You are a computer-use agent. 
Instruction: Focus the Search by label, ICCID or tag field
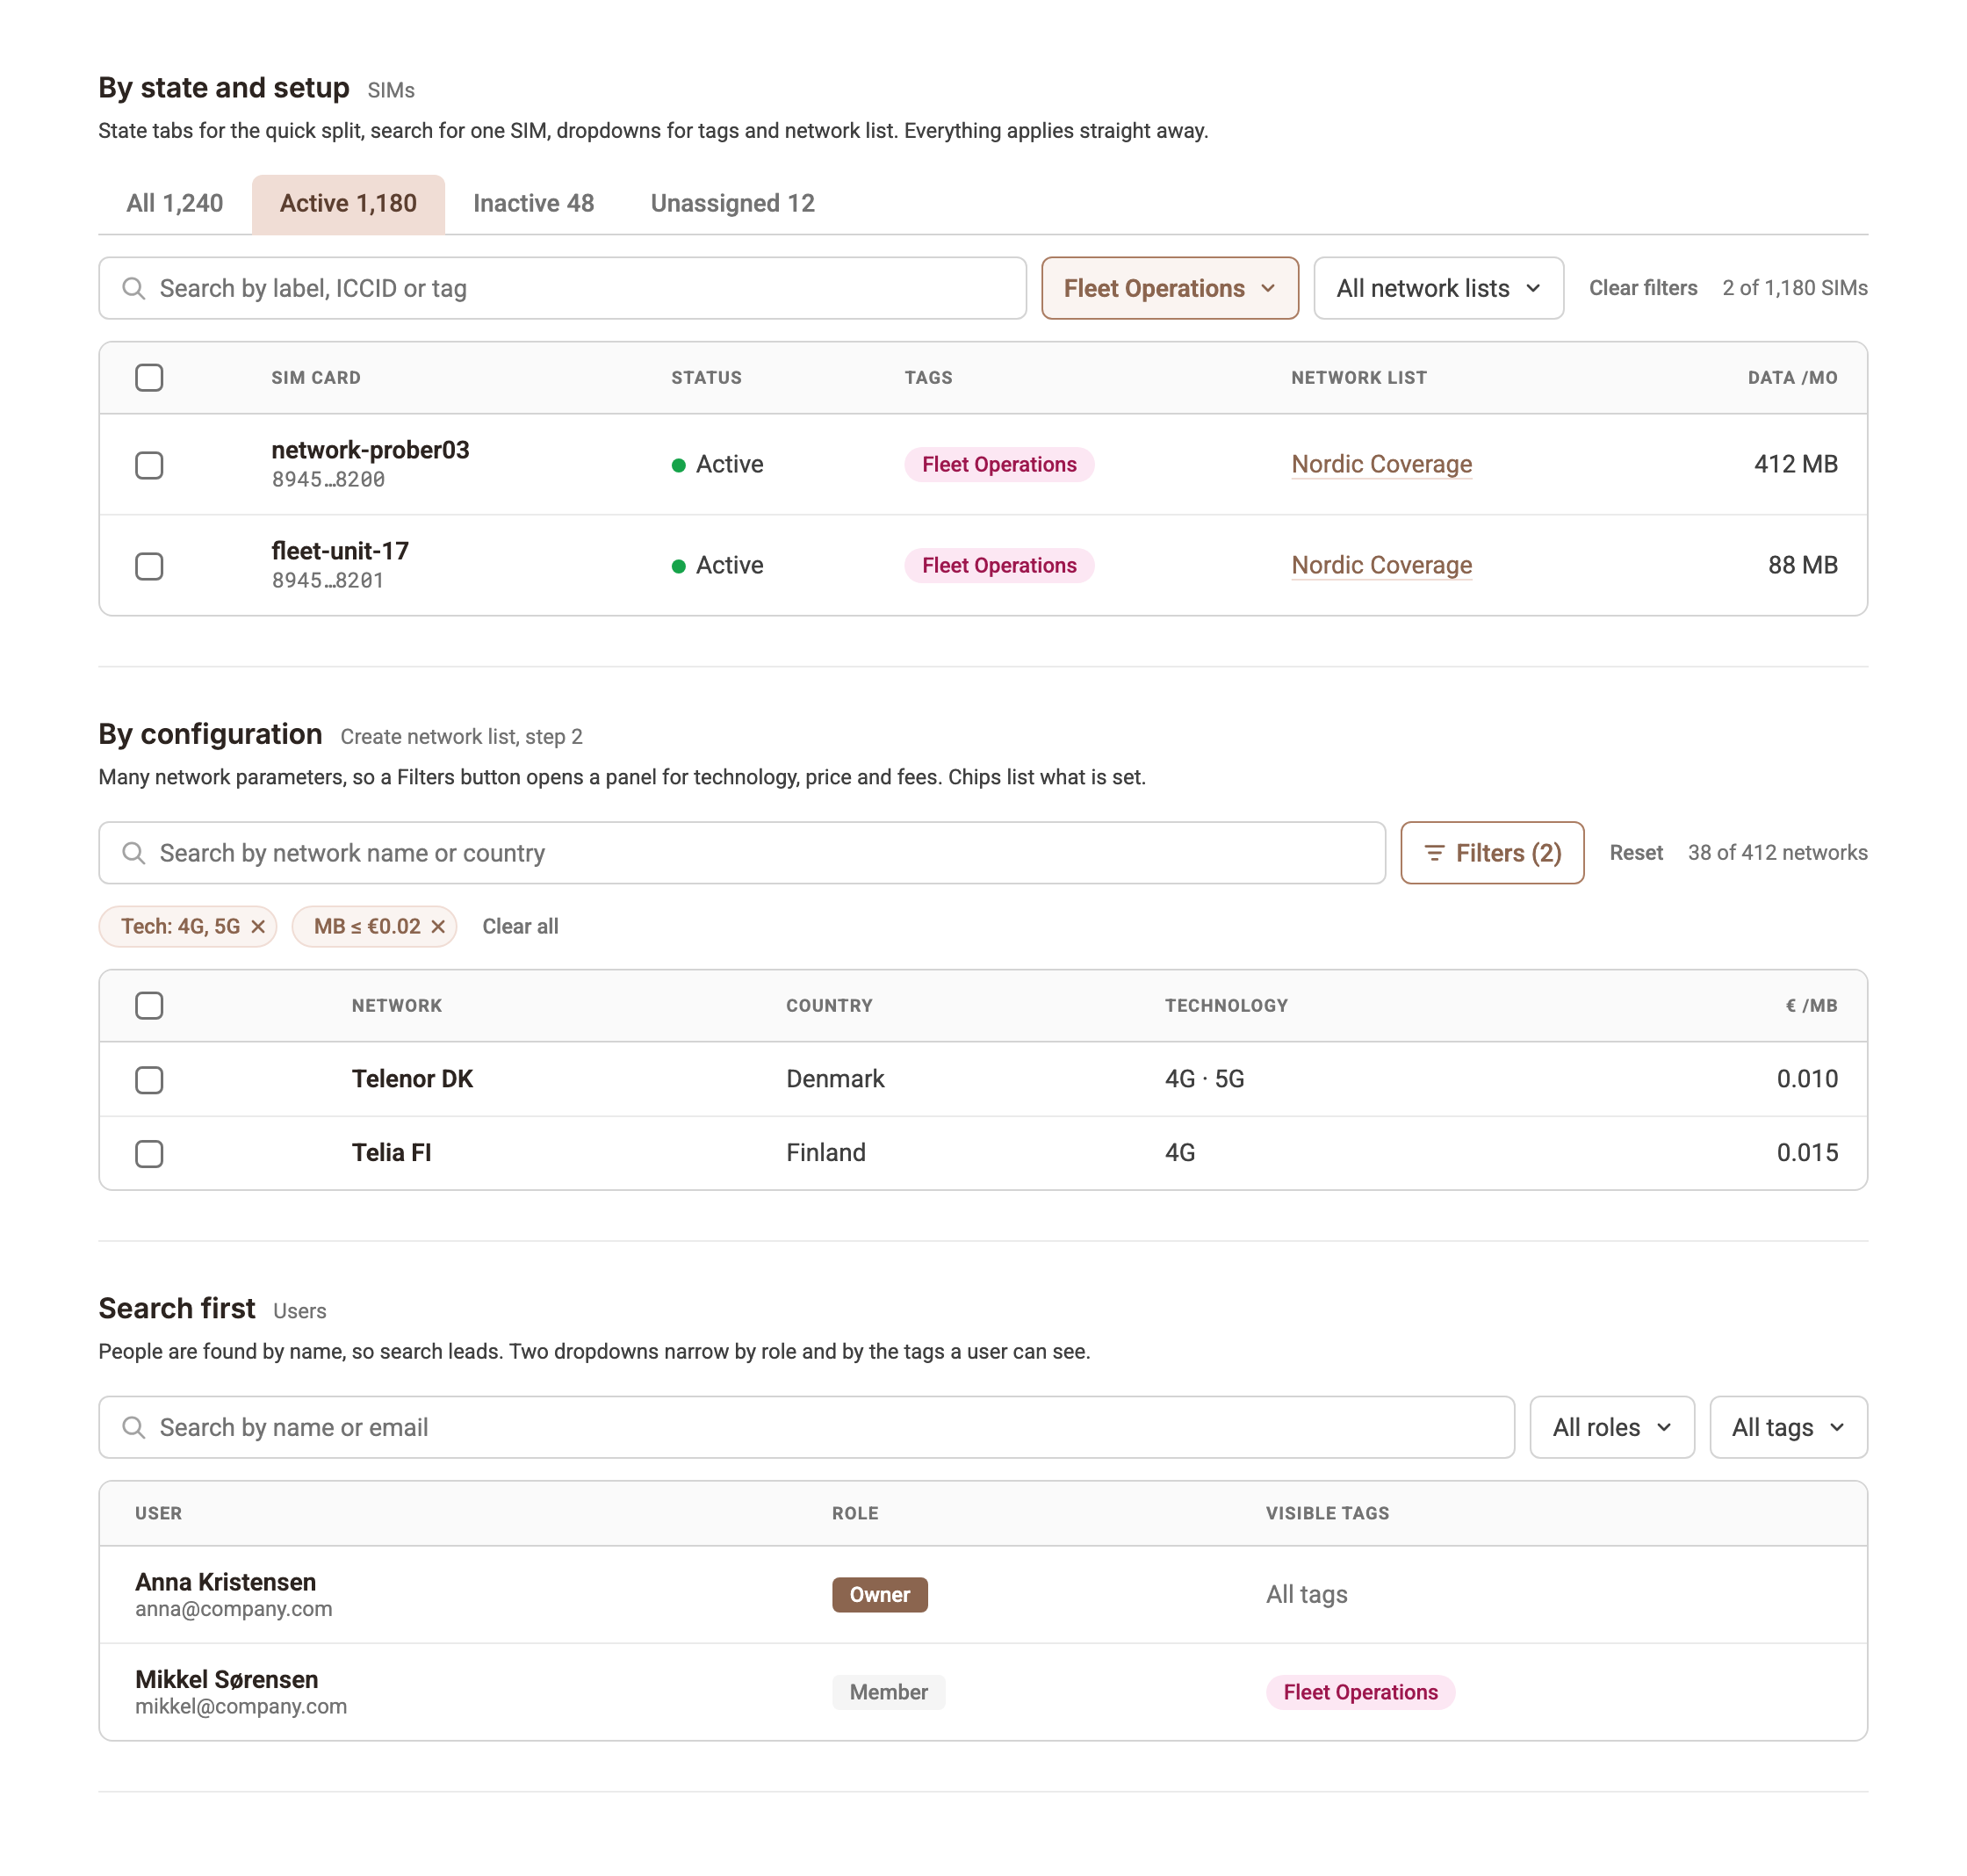(562, 289)
